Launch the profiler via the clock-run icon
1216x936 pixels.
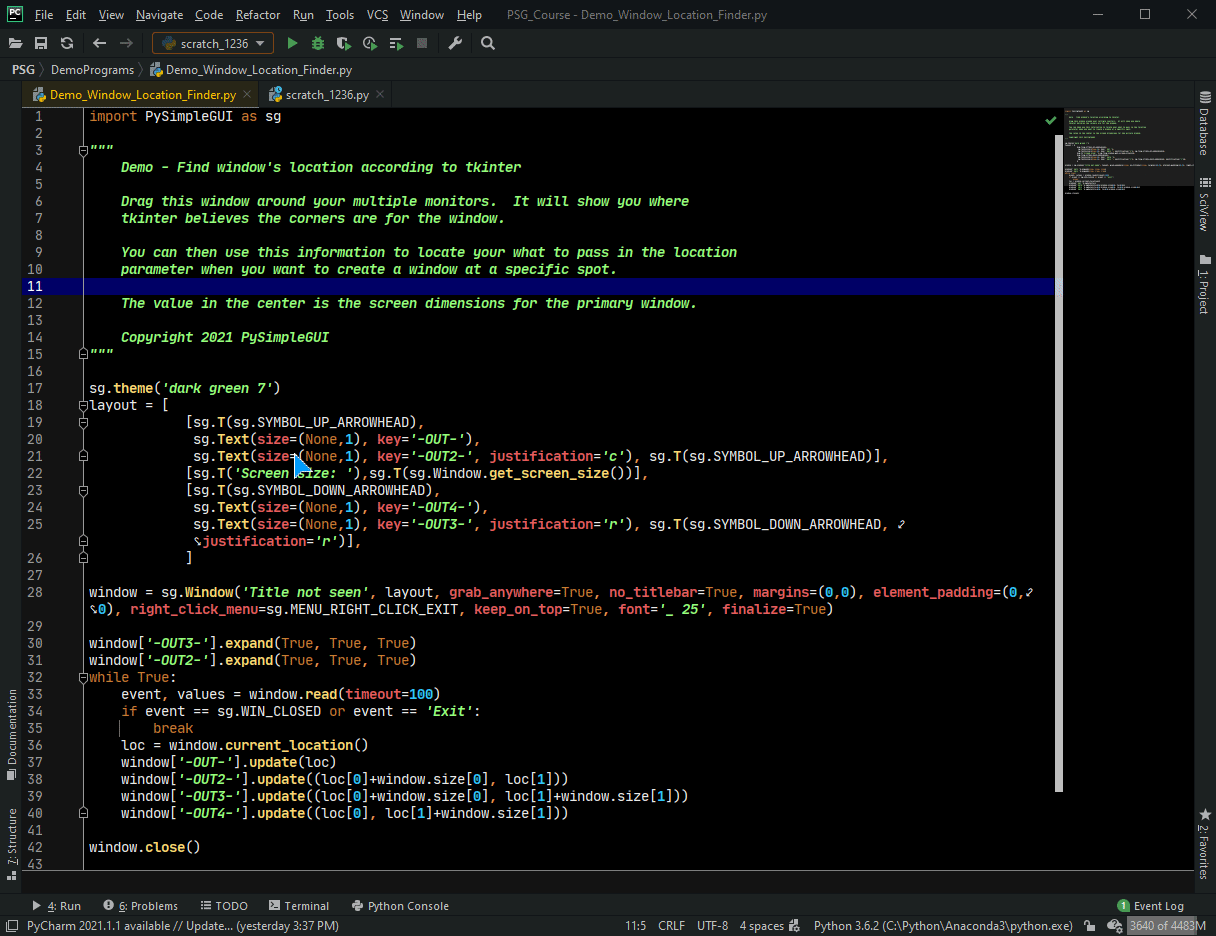pos(370,43)
